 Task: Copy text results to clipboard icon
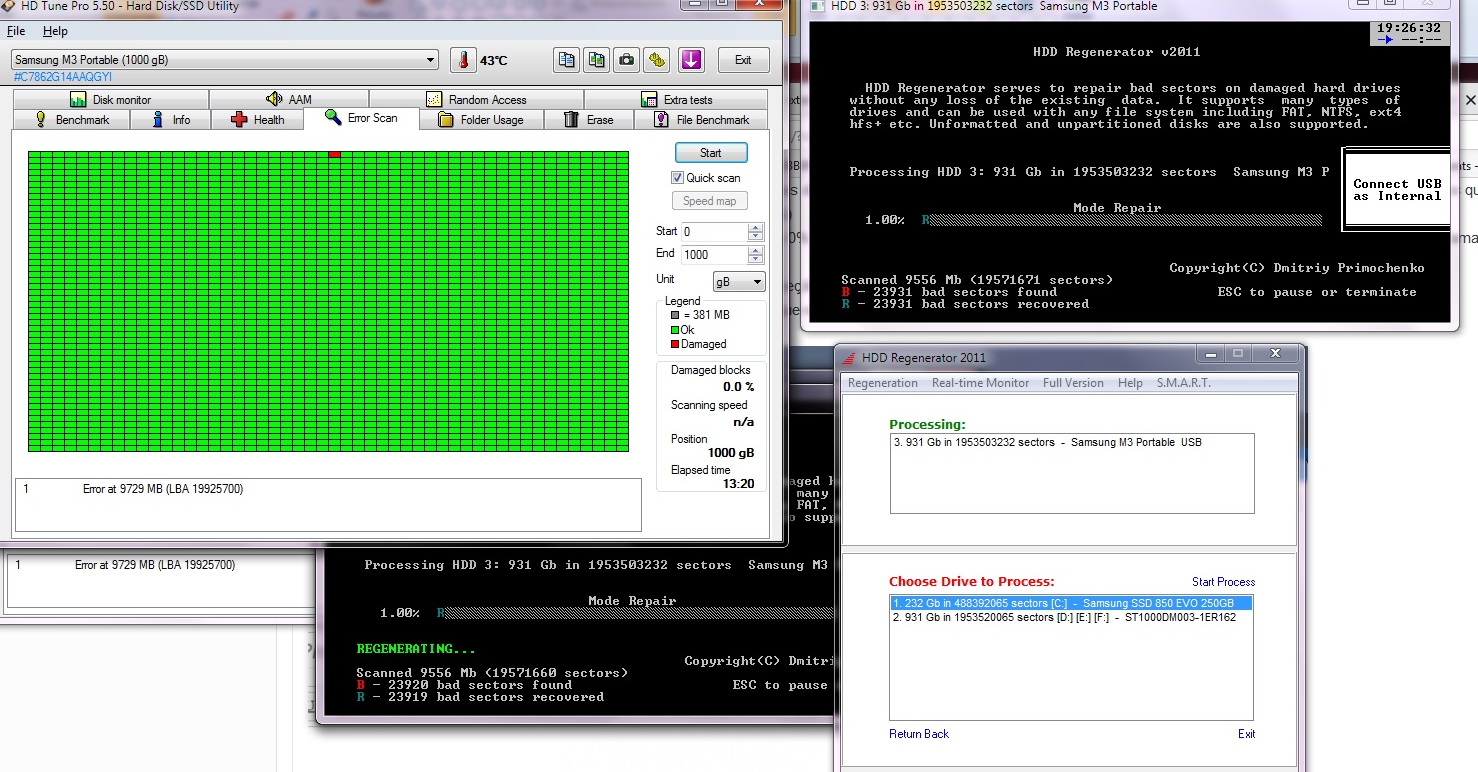tap(567, 60)
